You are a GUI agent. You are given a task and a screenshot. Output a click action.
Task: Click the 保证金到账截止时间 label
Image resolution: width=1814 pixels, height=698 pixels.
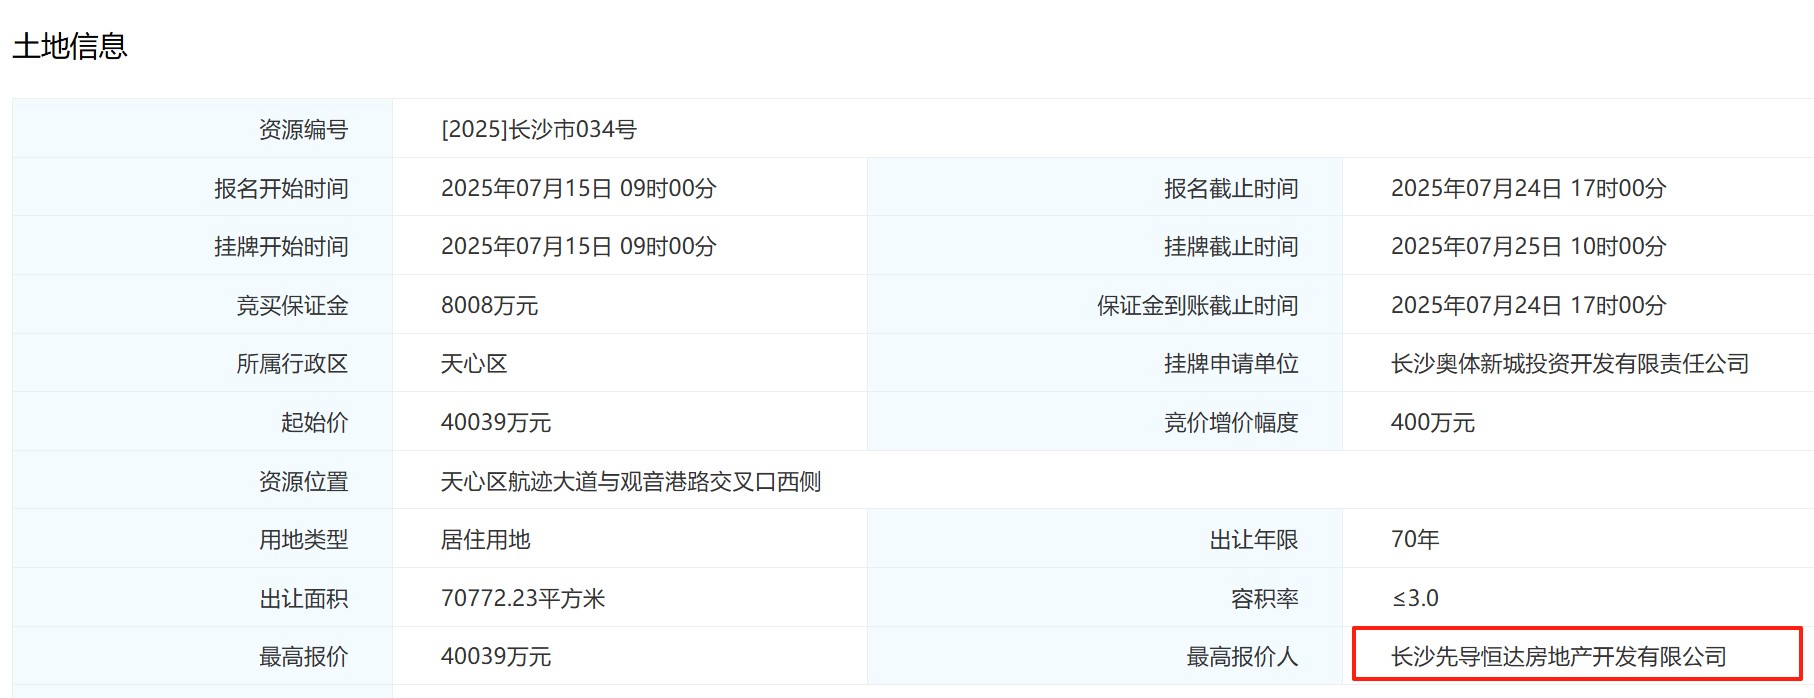pos(1198,305)
